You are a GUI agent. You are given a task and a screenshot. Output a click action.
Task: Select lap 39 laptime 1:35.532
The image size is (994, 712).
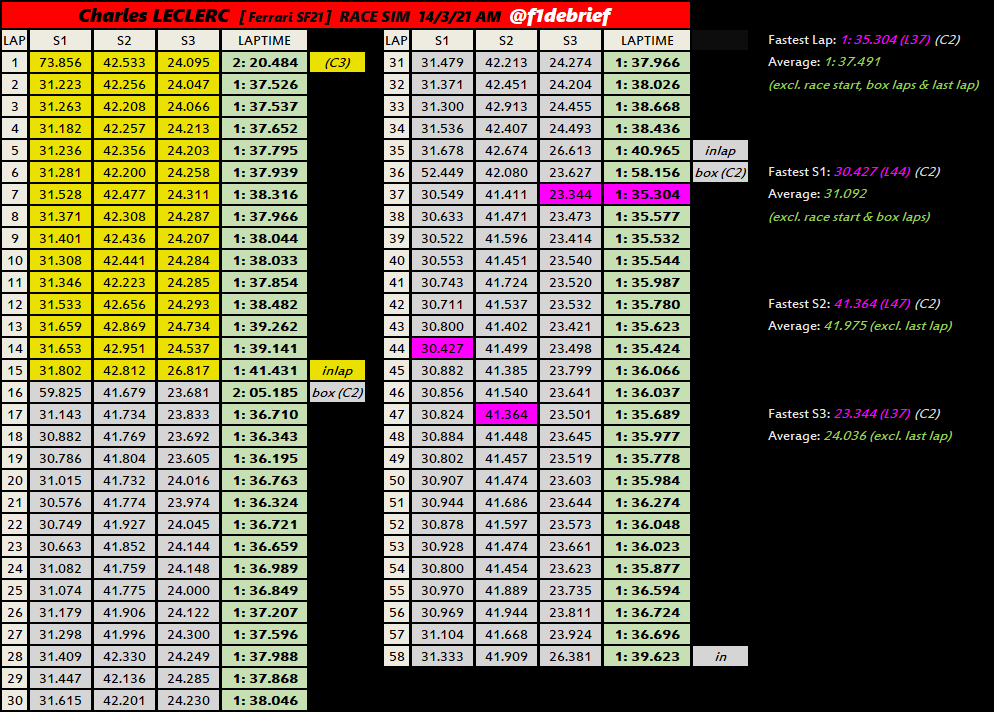tap(647, 238)
